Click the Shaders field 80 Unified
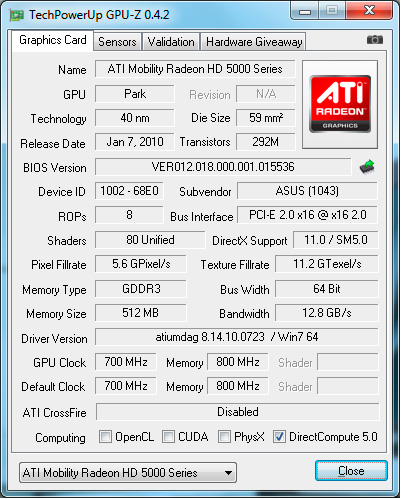This screenshot has height=499, width=401. coord(150,240)
